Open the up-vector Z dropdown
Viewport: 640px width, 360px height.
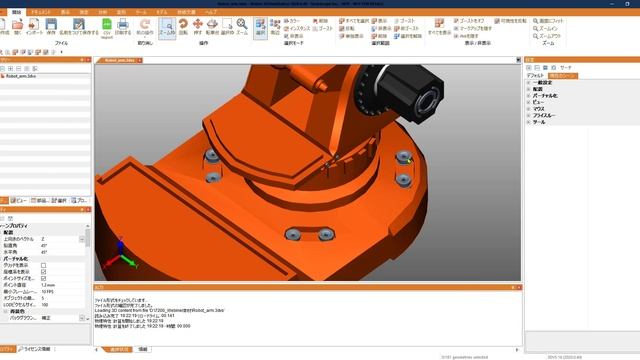point(82,239)
